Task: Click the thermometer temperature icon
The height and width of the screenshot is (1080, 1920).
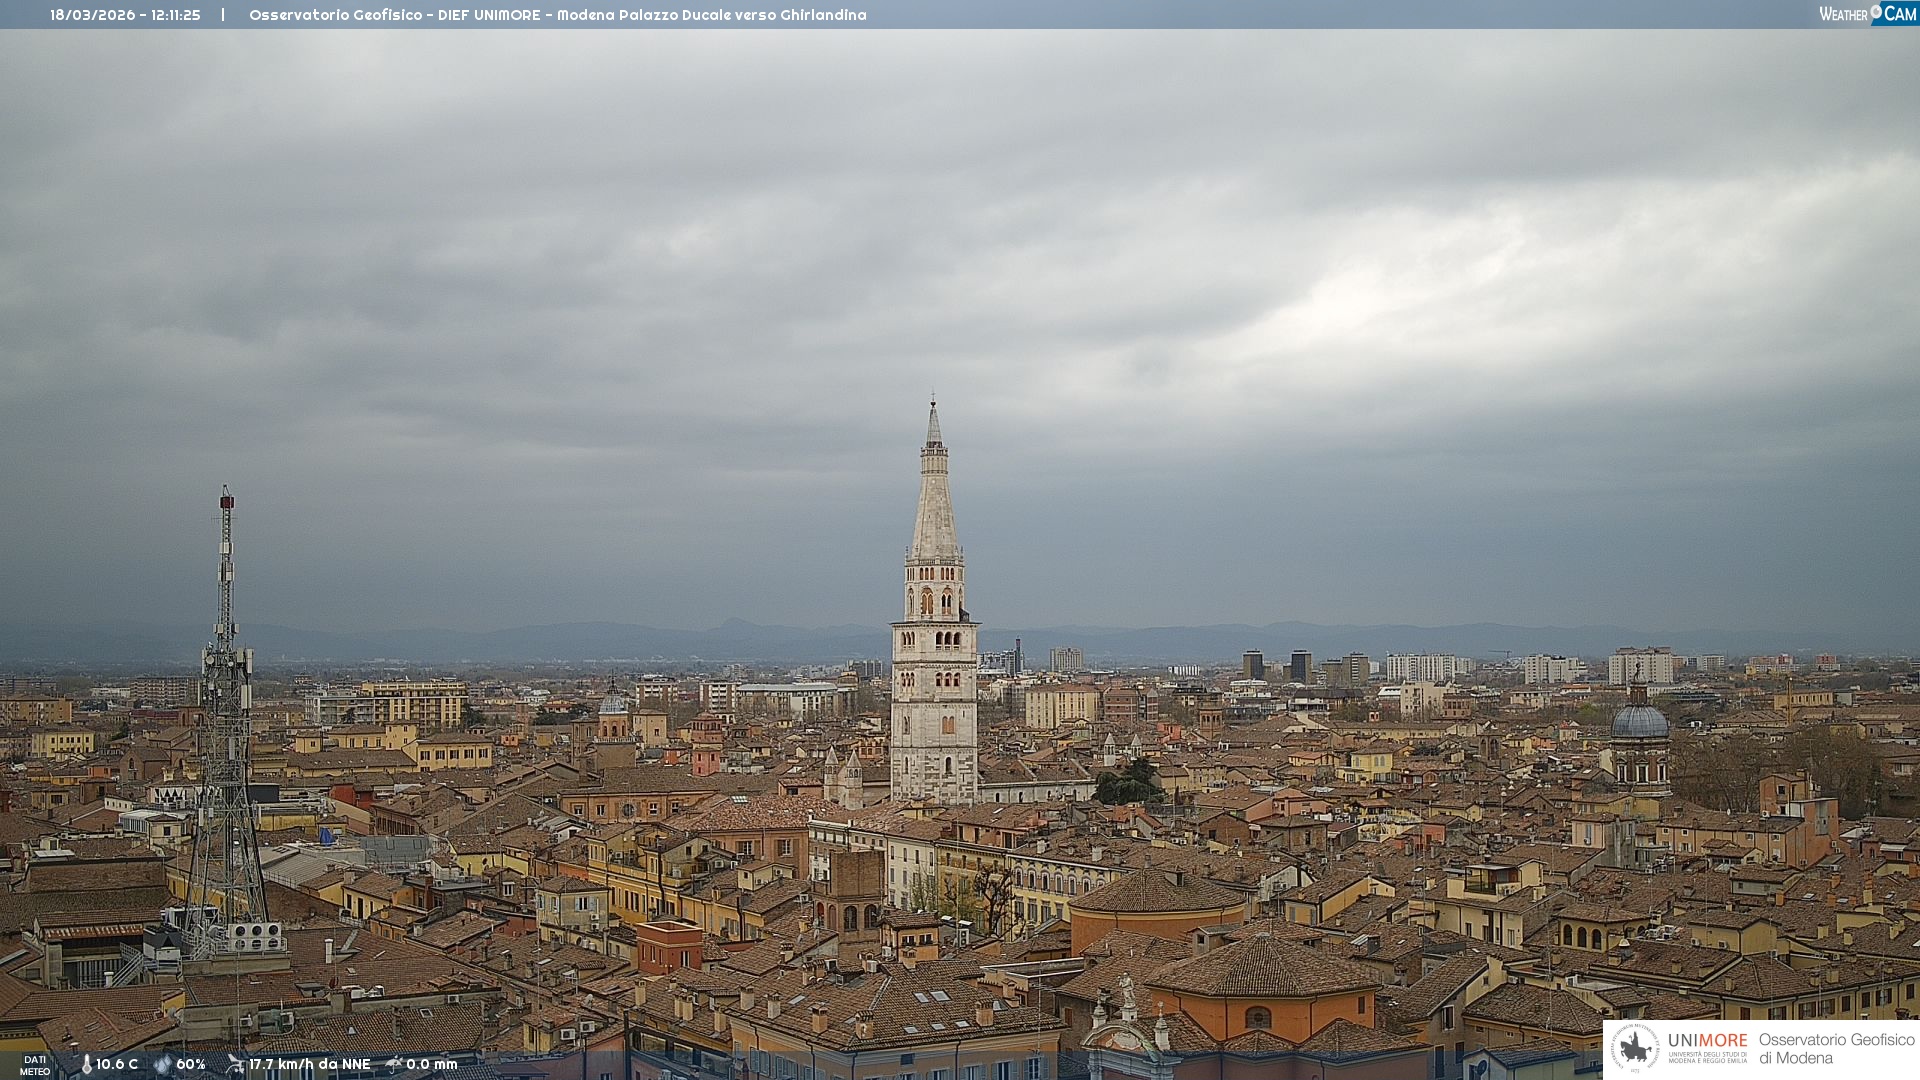Action: tap(86, 1065)
